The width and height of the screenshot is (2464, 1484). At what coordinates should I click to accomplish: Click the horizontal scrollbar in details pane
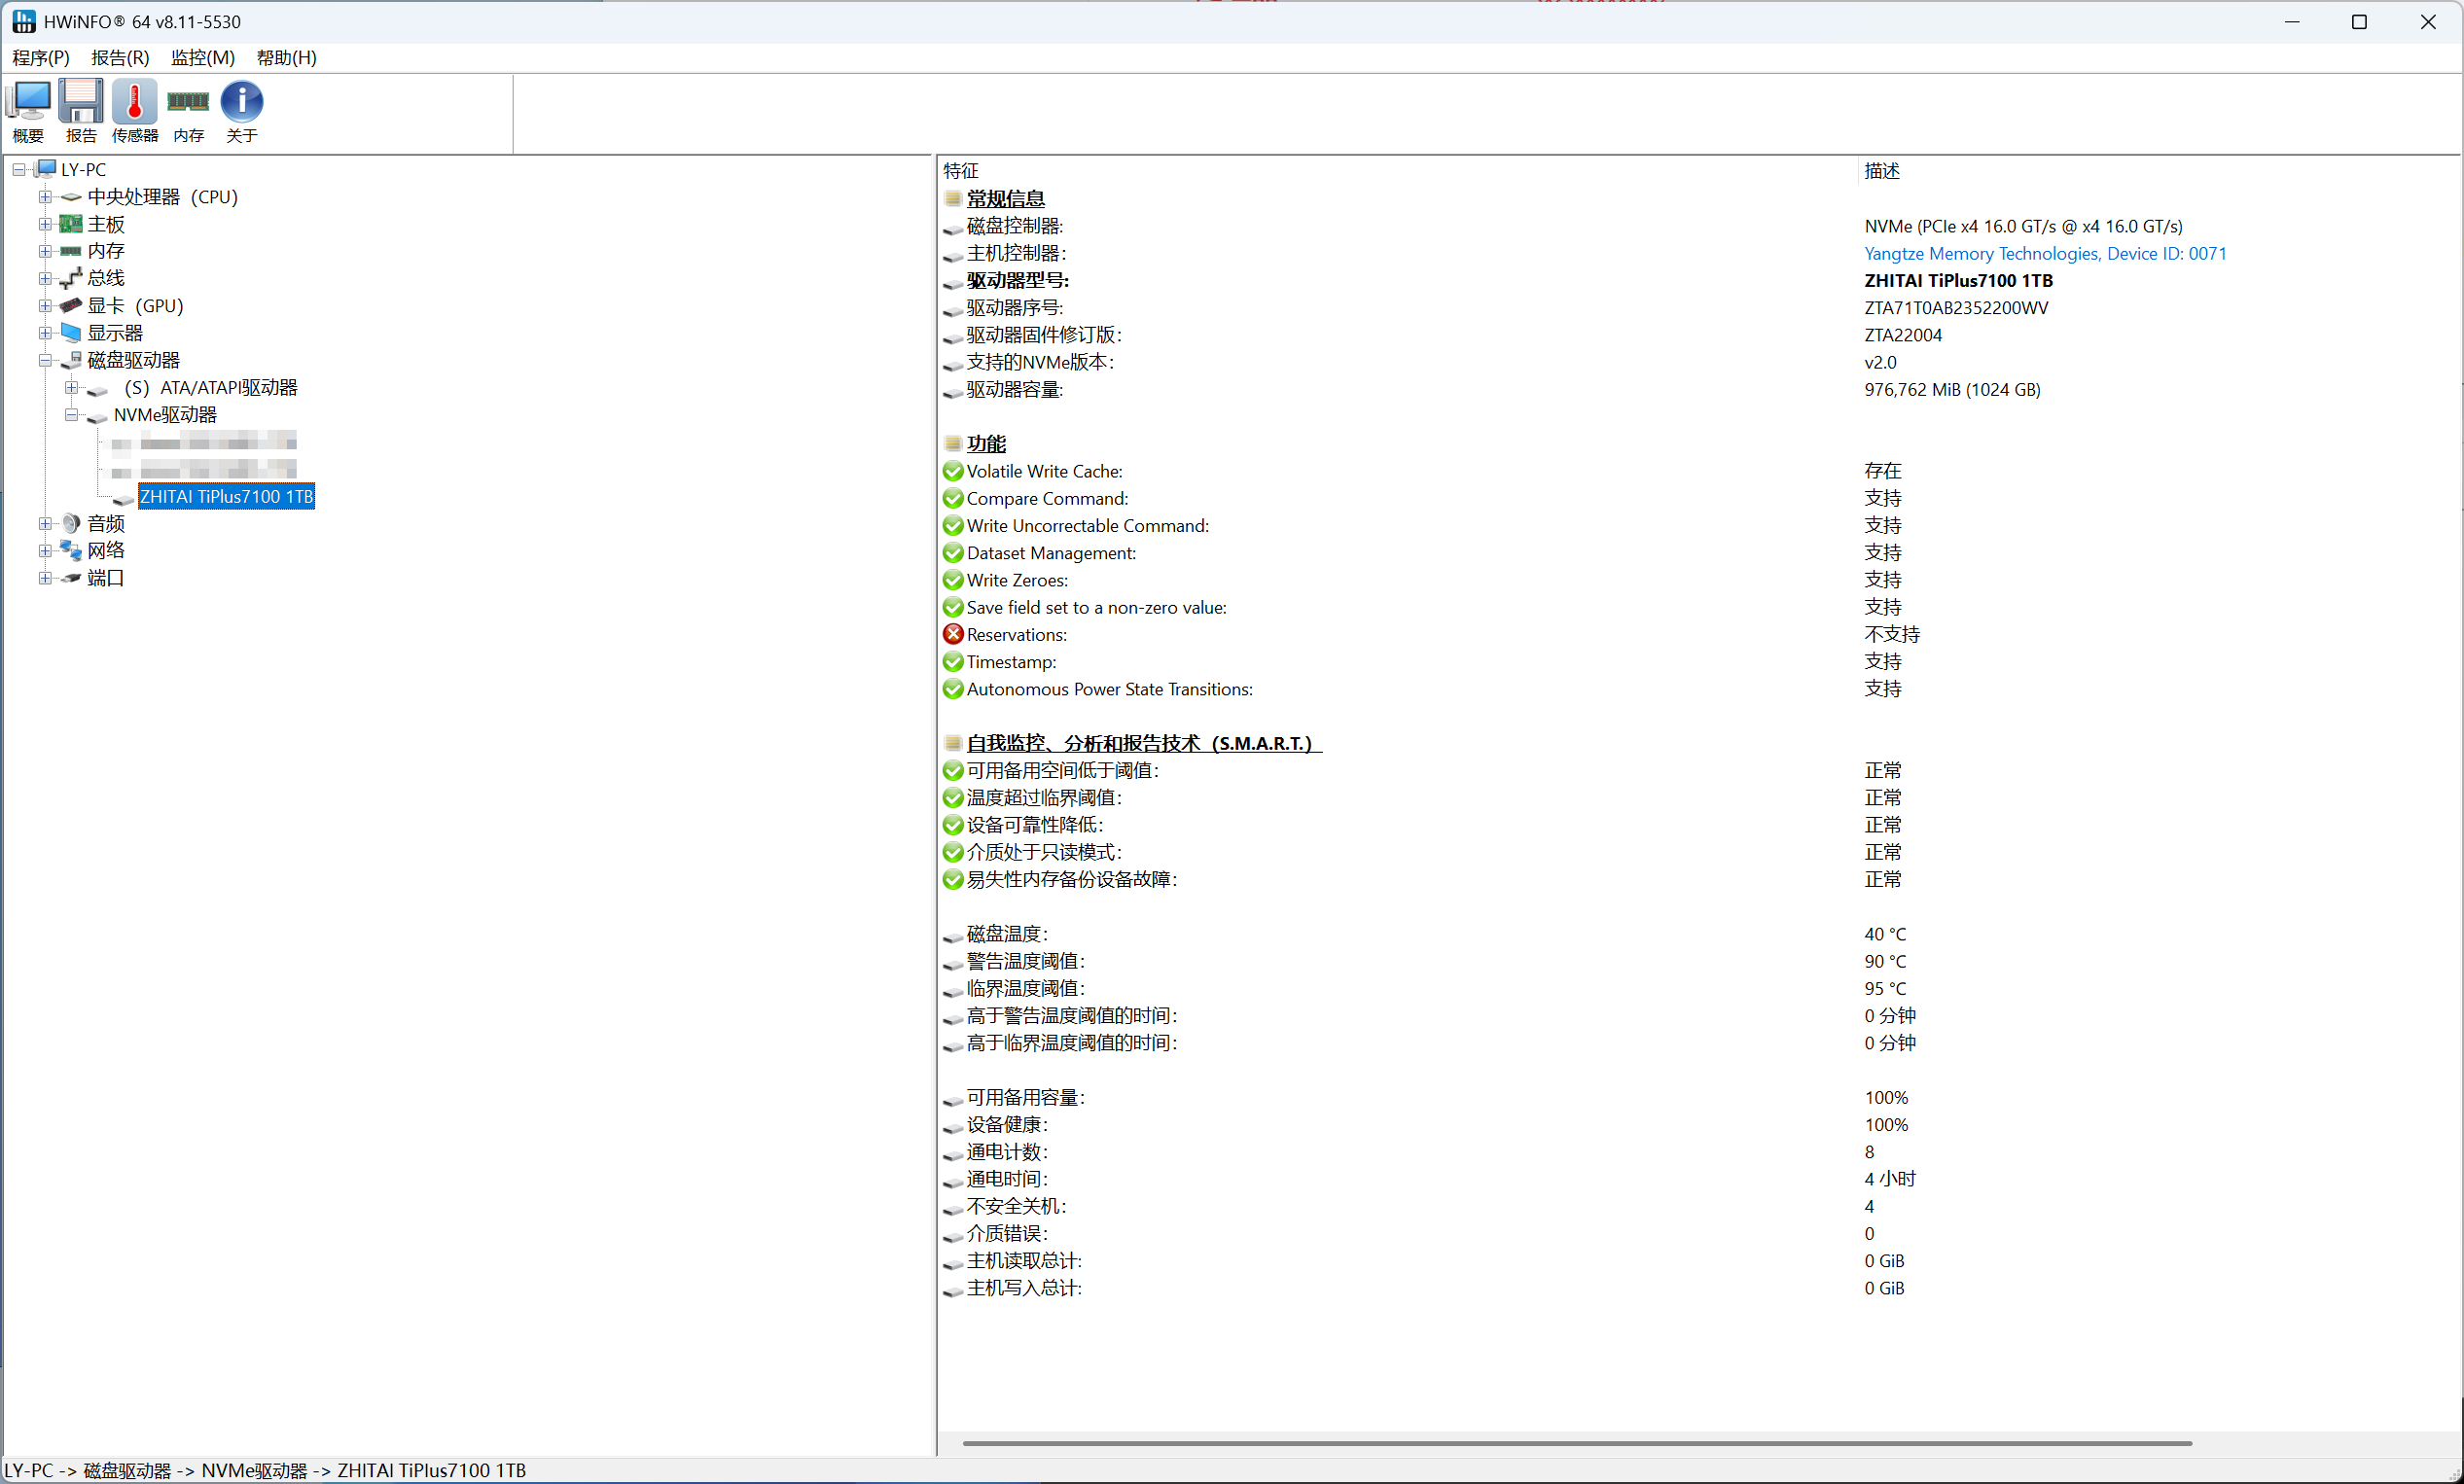1577,1443
